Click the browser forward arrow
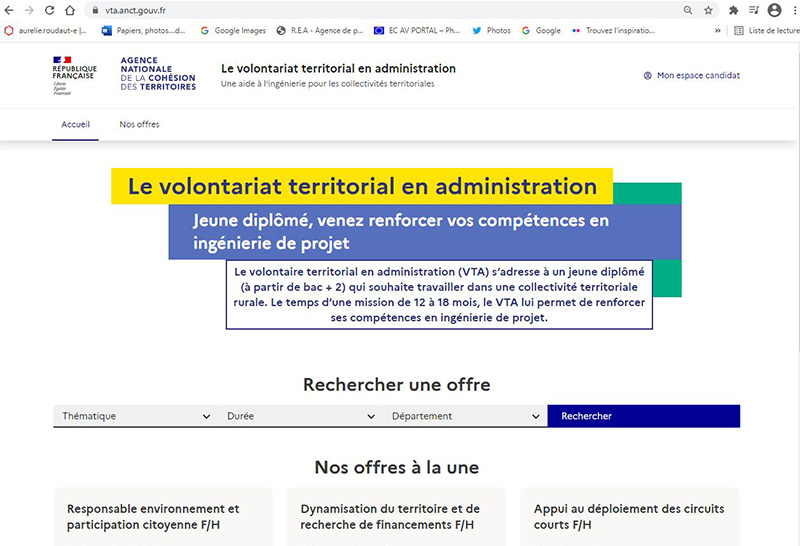 (29, 10)
